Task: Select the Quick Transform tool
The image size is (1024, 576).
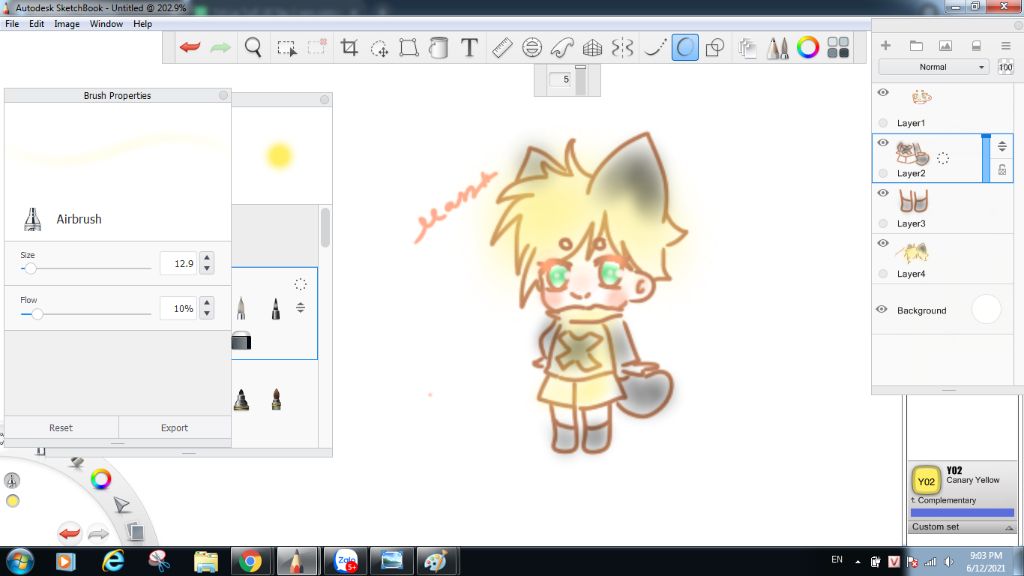Action: [379, 48]
